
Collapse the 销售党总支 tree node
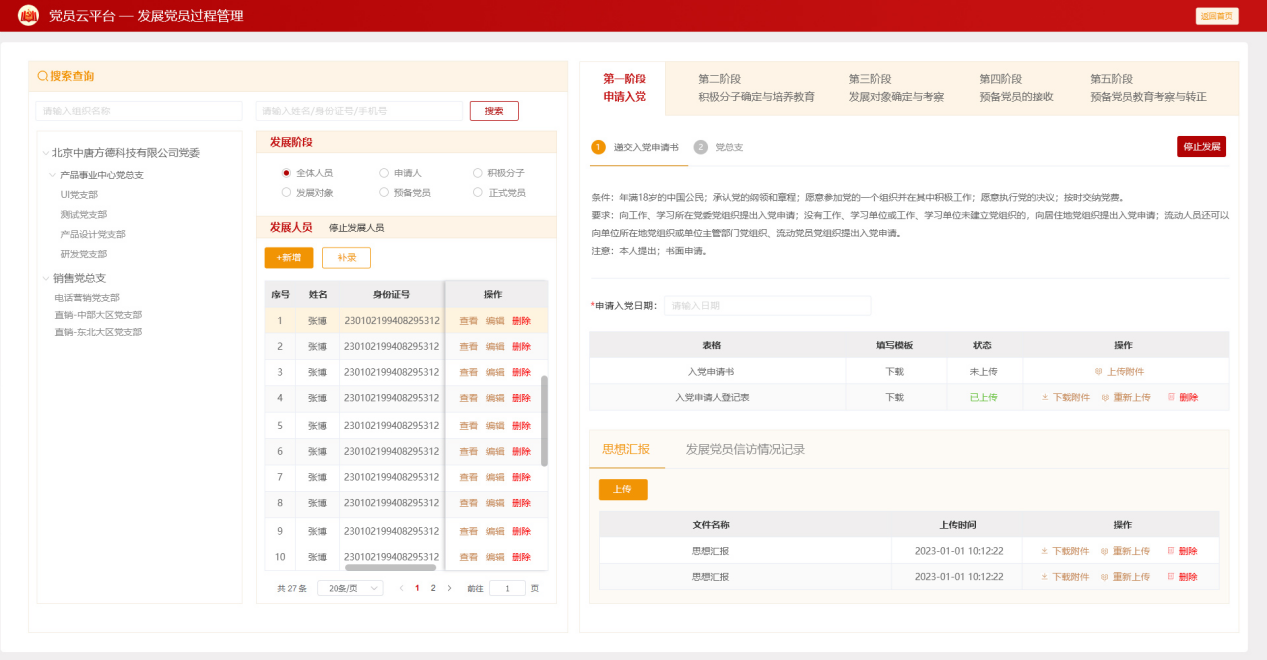(45, 279)
